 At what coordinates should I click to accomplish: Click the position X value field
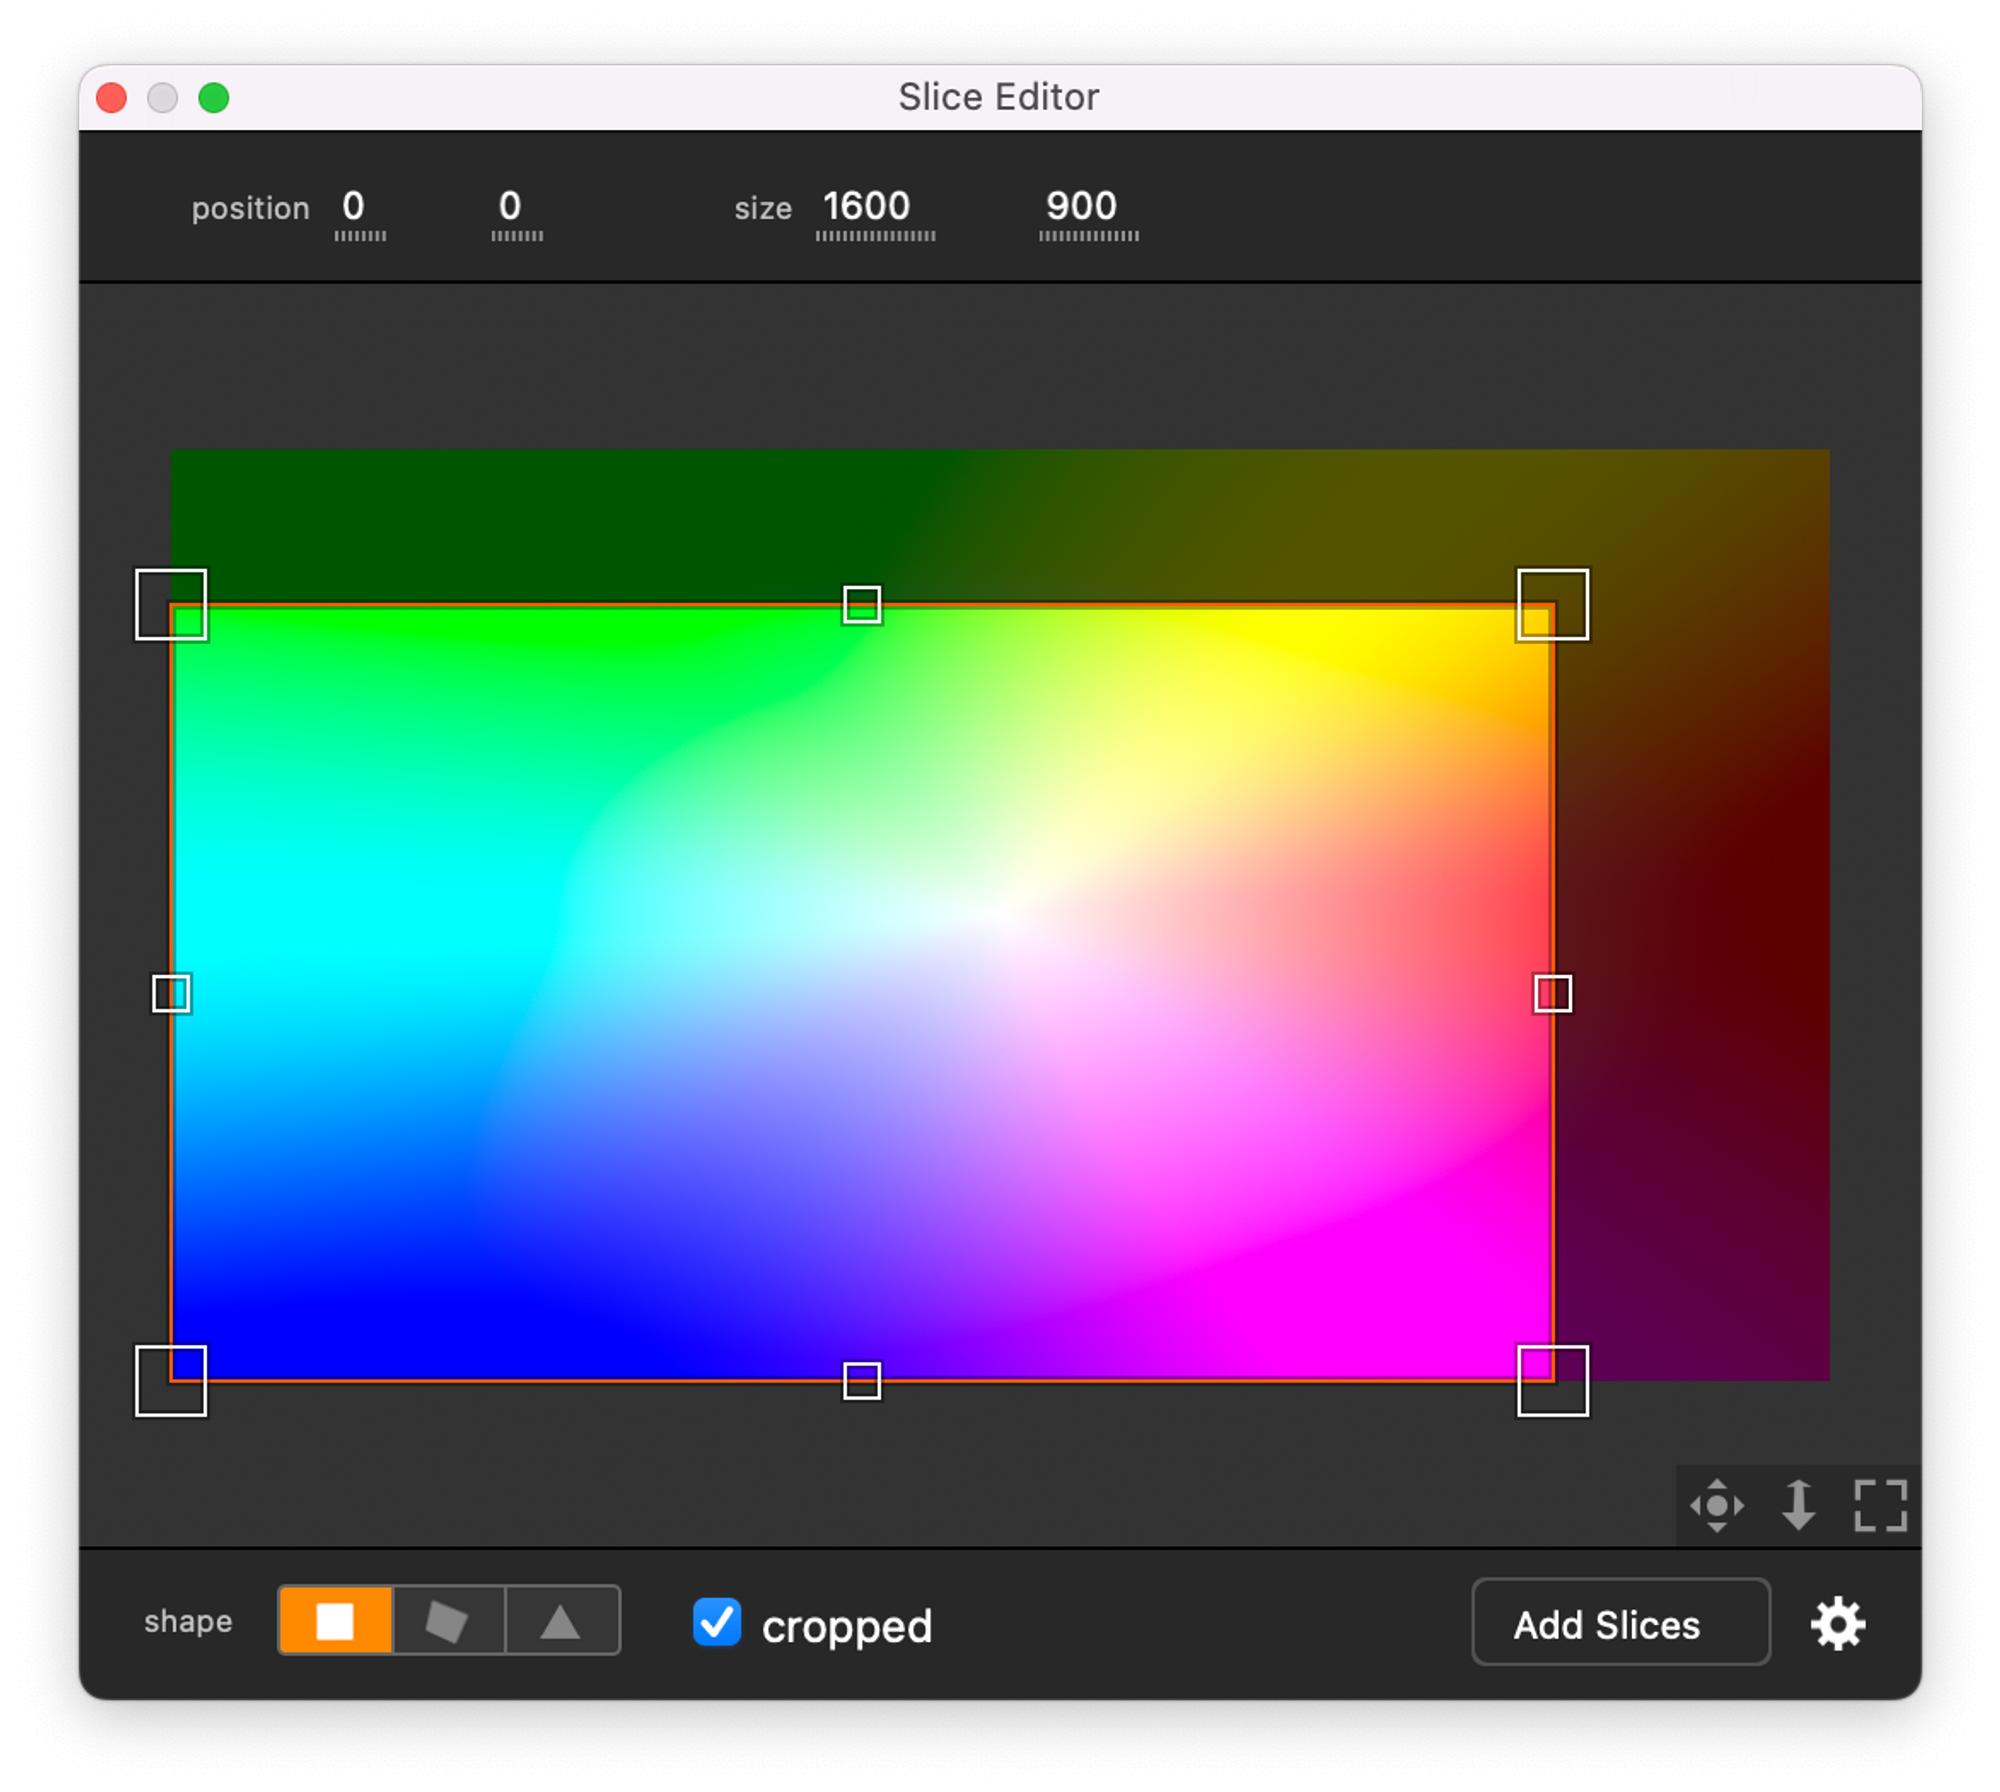click(x=354, y=207)
